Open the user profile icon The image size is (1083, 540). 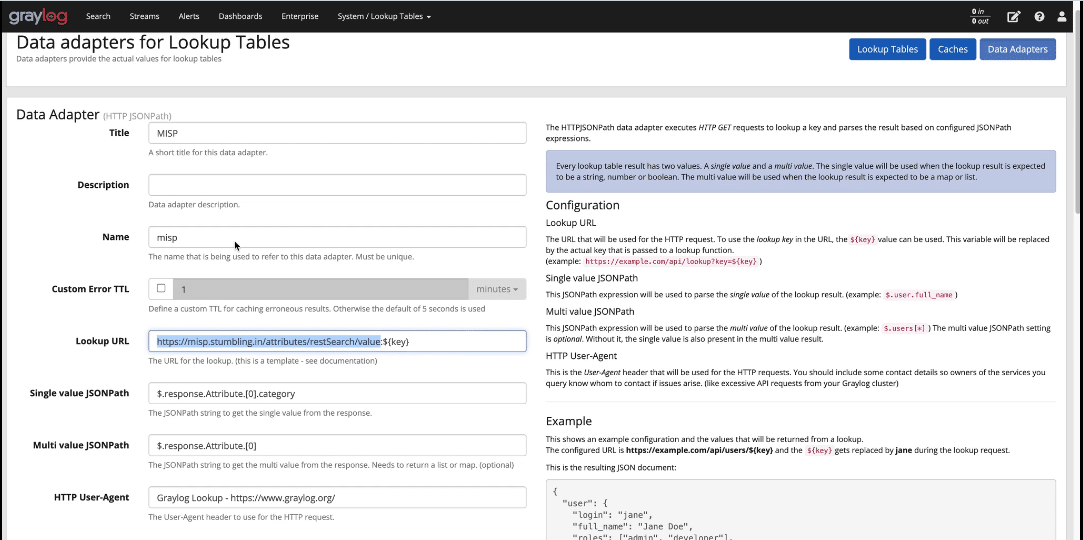[x=1062, y=17]
